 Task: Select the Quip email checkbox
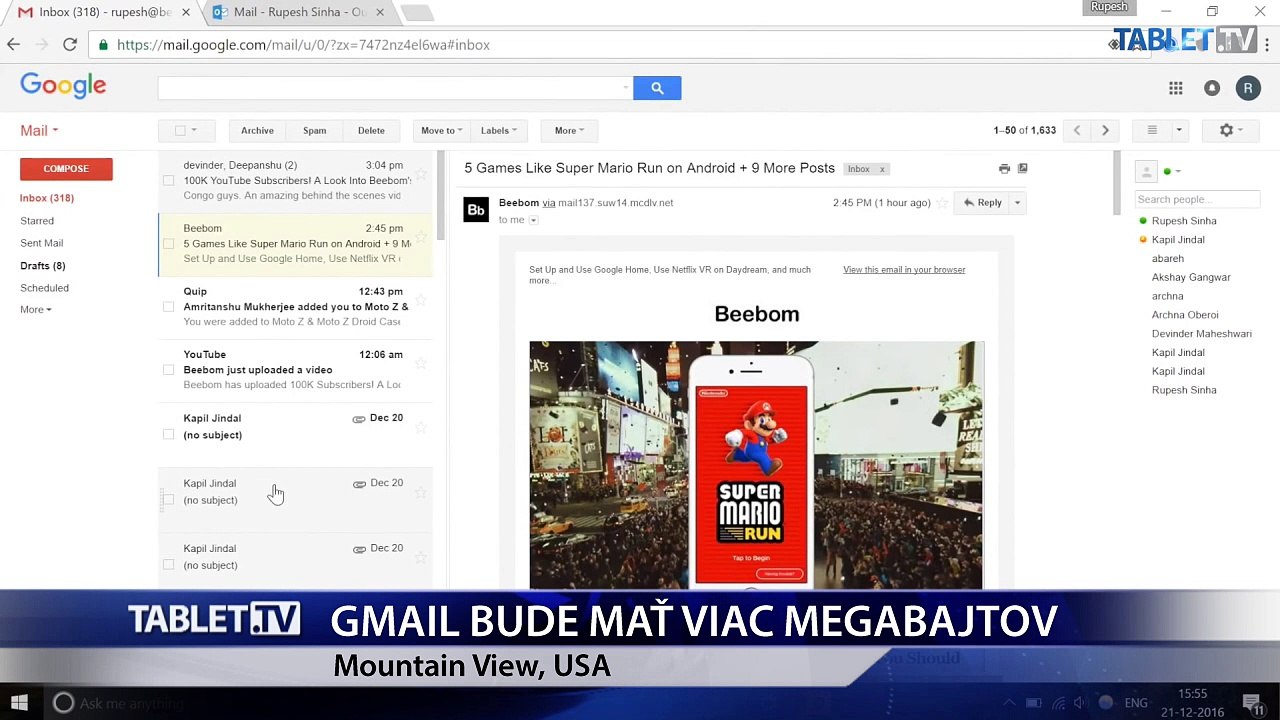pyautogui.click(x=168, y=307)
